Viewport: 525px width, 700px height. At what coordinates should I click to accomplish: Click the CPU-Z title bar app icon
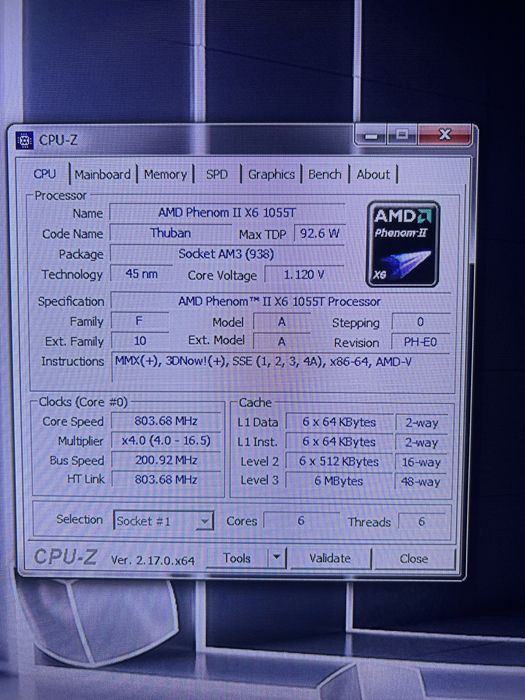[x=24, y=140]
